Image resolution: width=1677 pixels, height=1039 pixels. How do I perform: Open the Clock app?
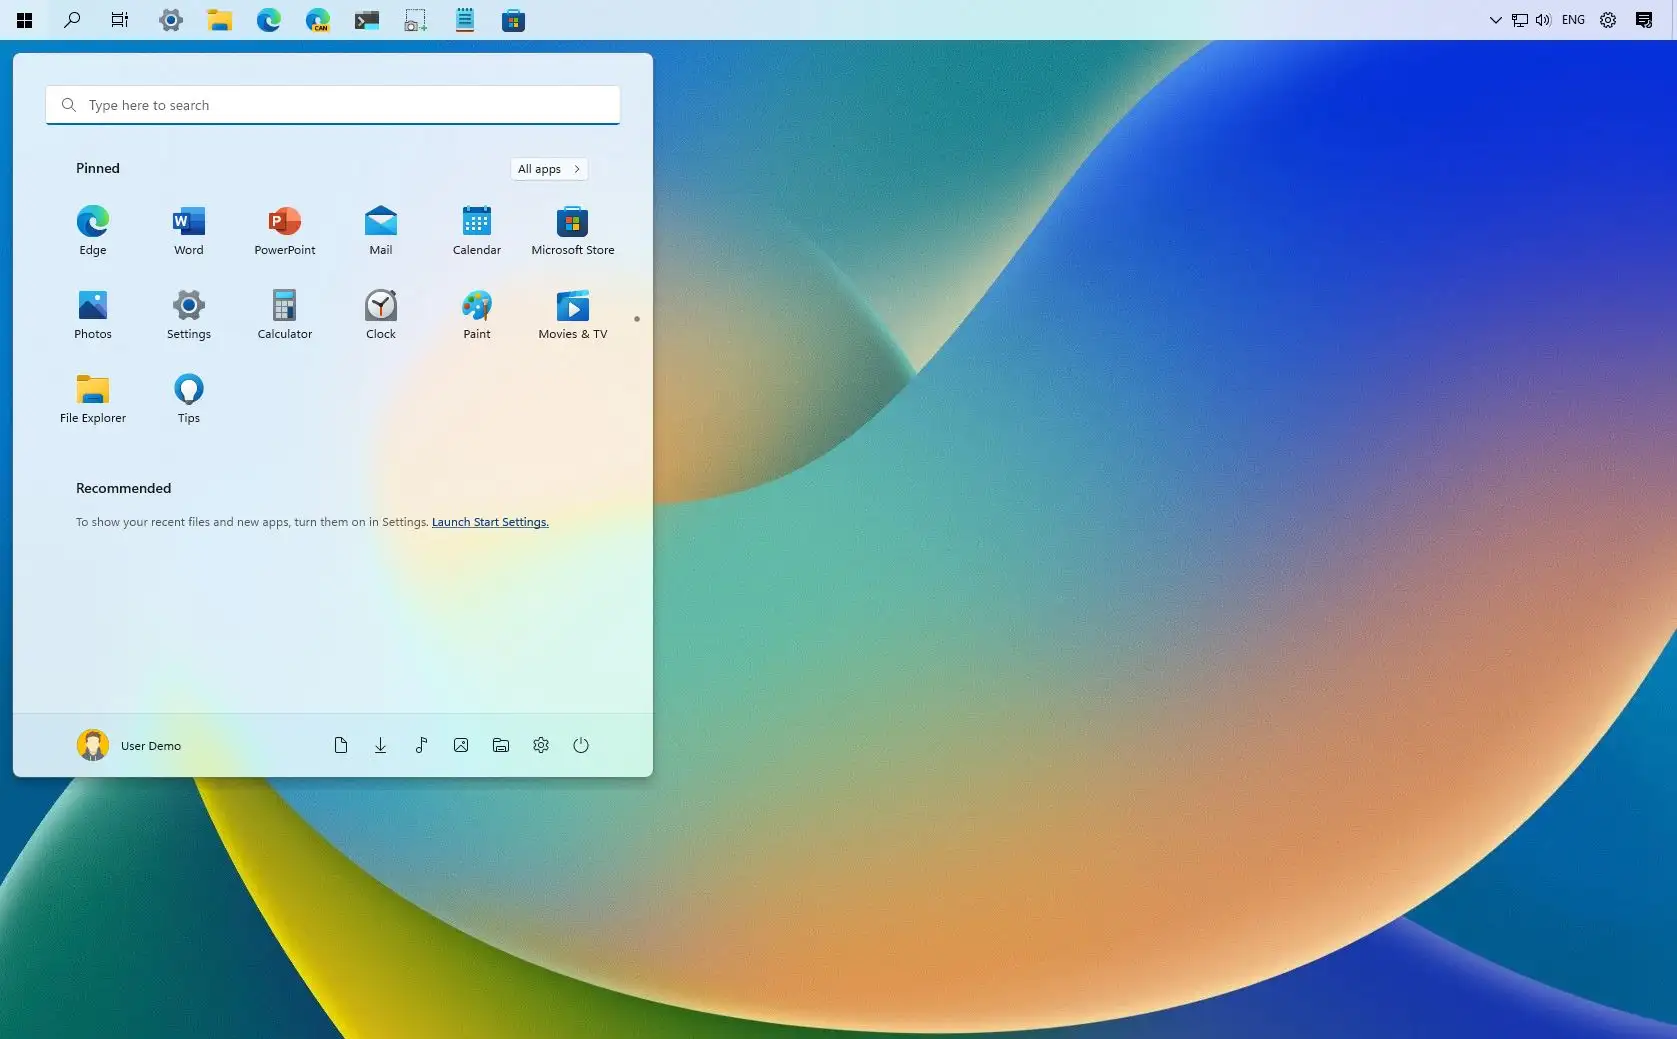click(x=381, y=314)
